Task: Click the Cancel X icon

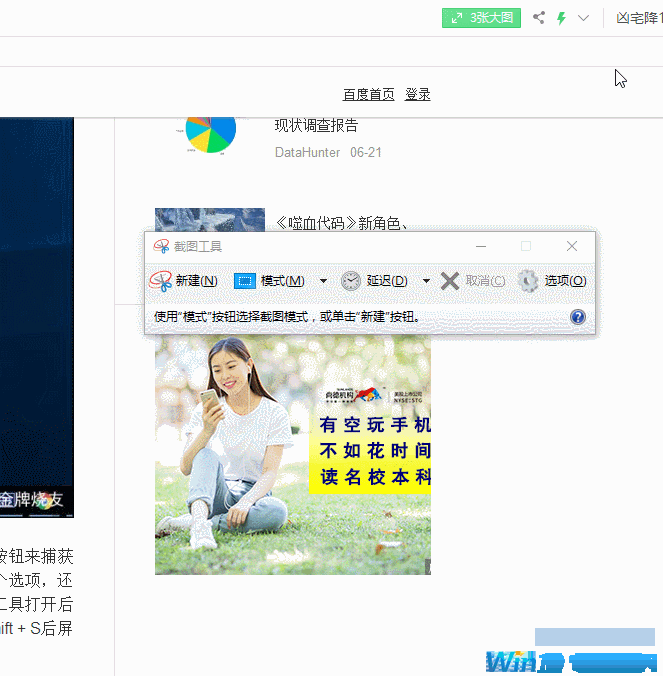Action: [450, 281]
